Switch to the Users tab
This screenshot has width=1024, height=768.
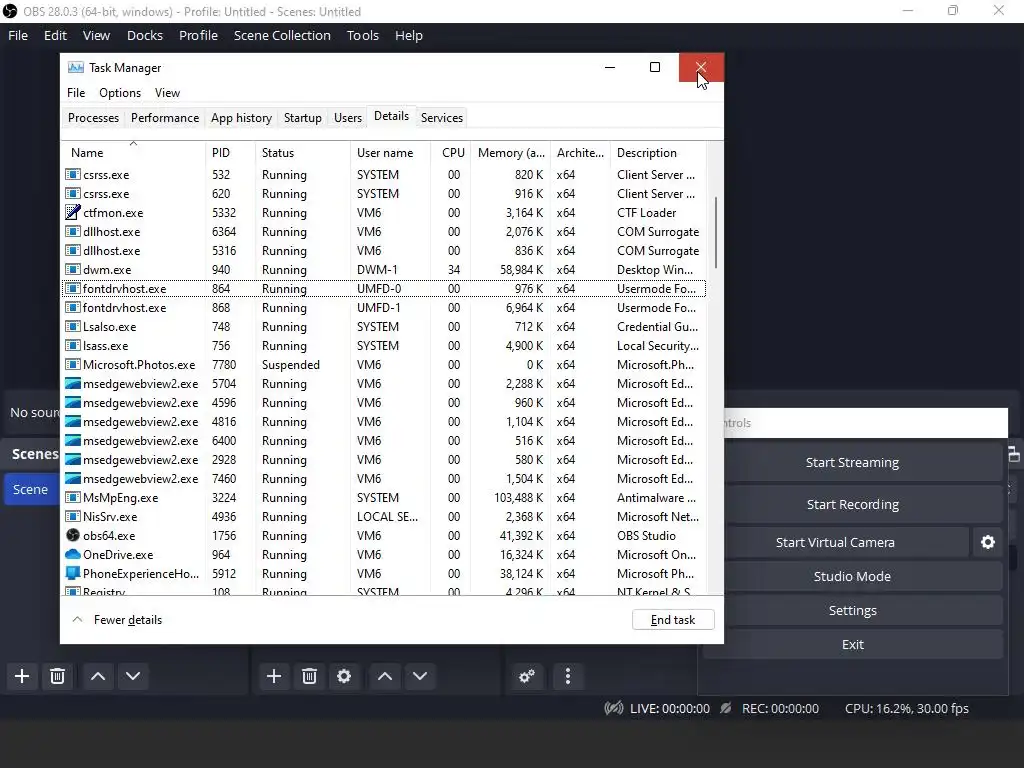[347, 118]
